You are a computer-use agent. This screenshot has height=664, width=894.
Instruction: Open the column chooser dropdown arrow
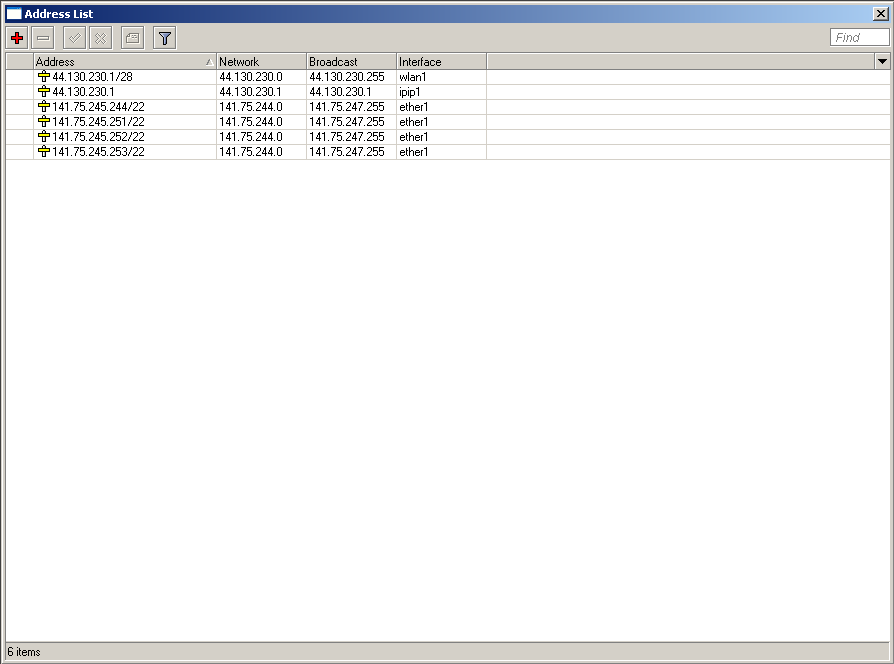pyautogui.click(x=882, y=62)
